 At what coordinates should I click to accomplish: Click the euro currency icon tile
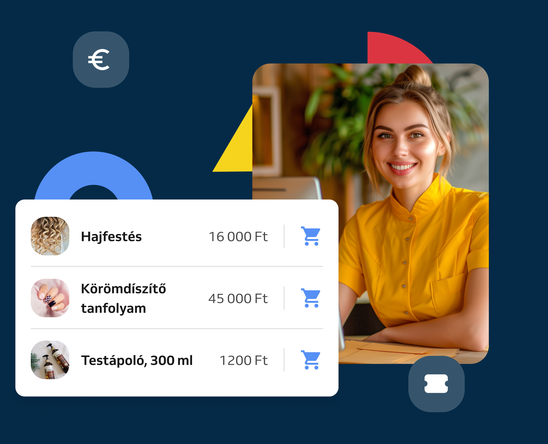coord(101,59)
